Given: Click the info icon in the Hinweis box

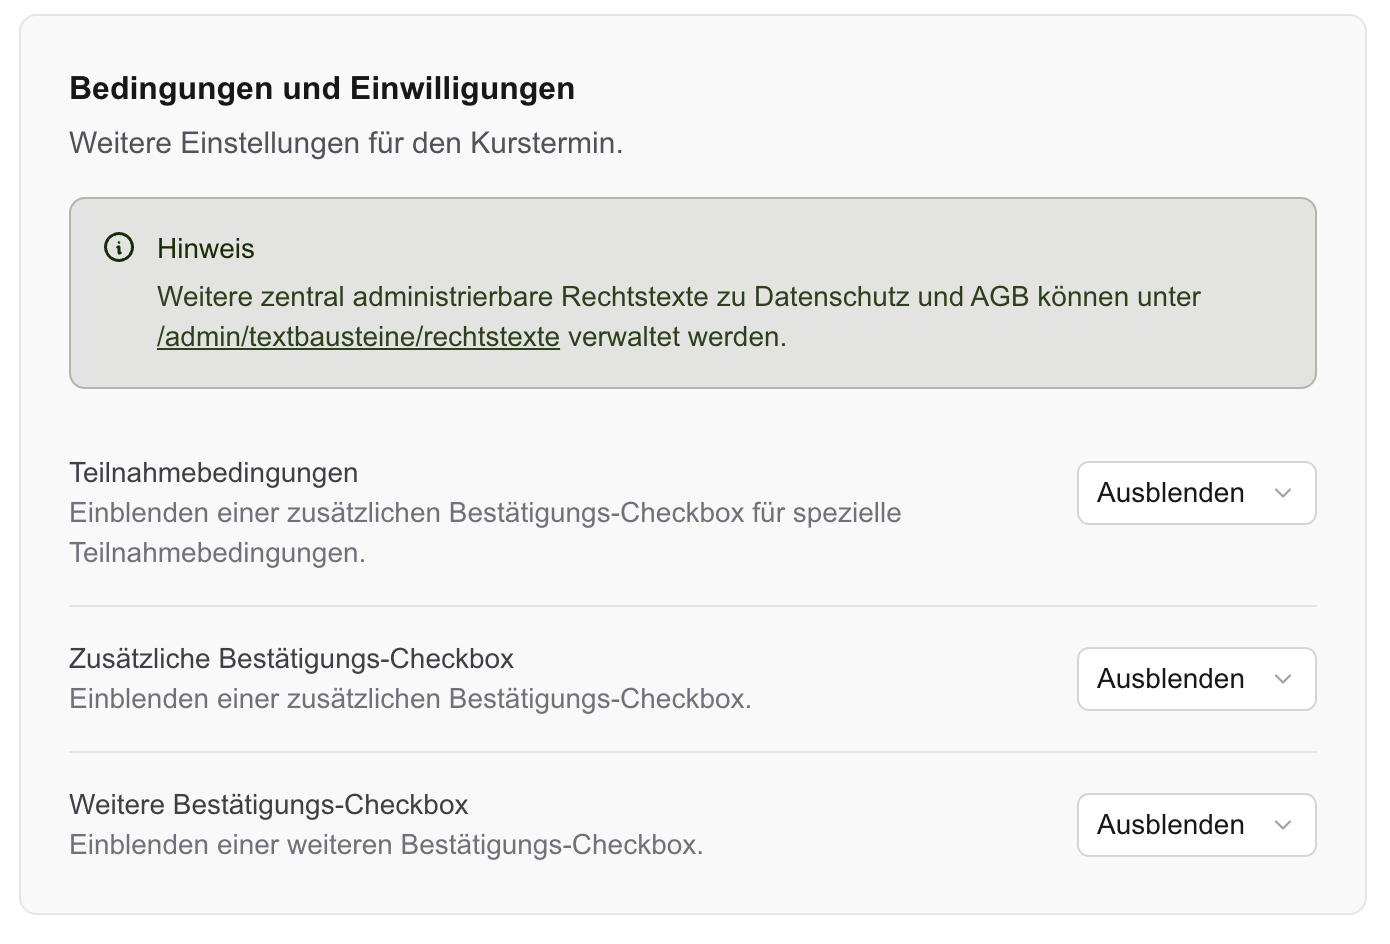Looking at the screenshot, I should click(x=119, y=247).
